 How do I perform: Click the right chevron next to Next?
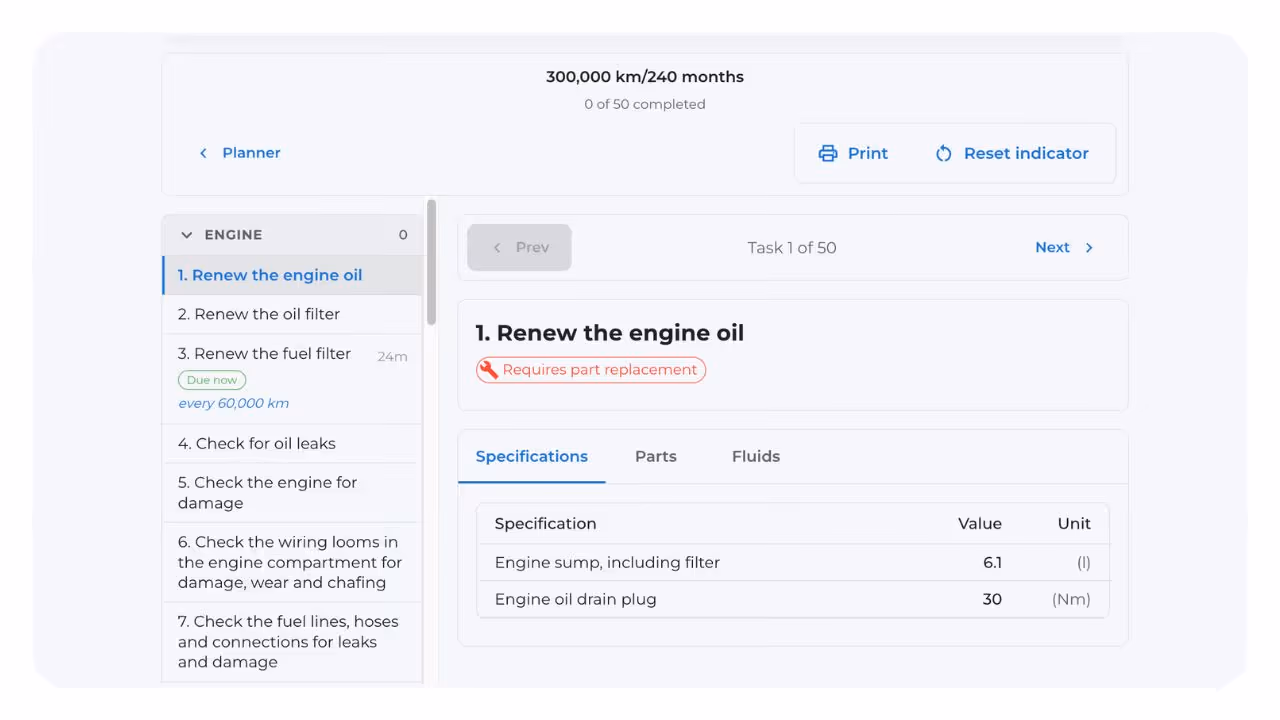1089,248
